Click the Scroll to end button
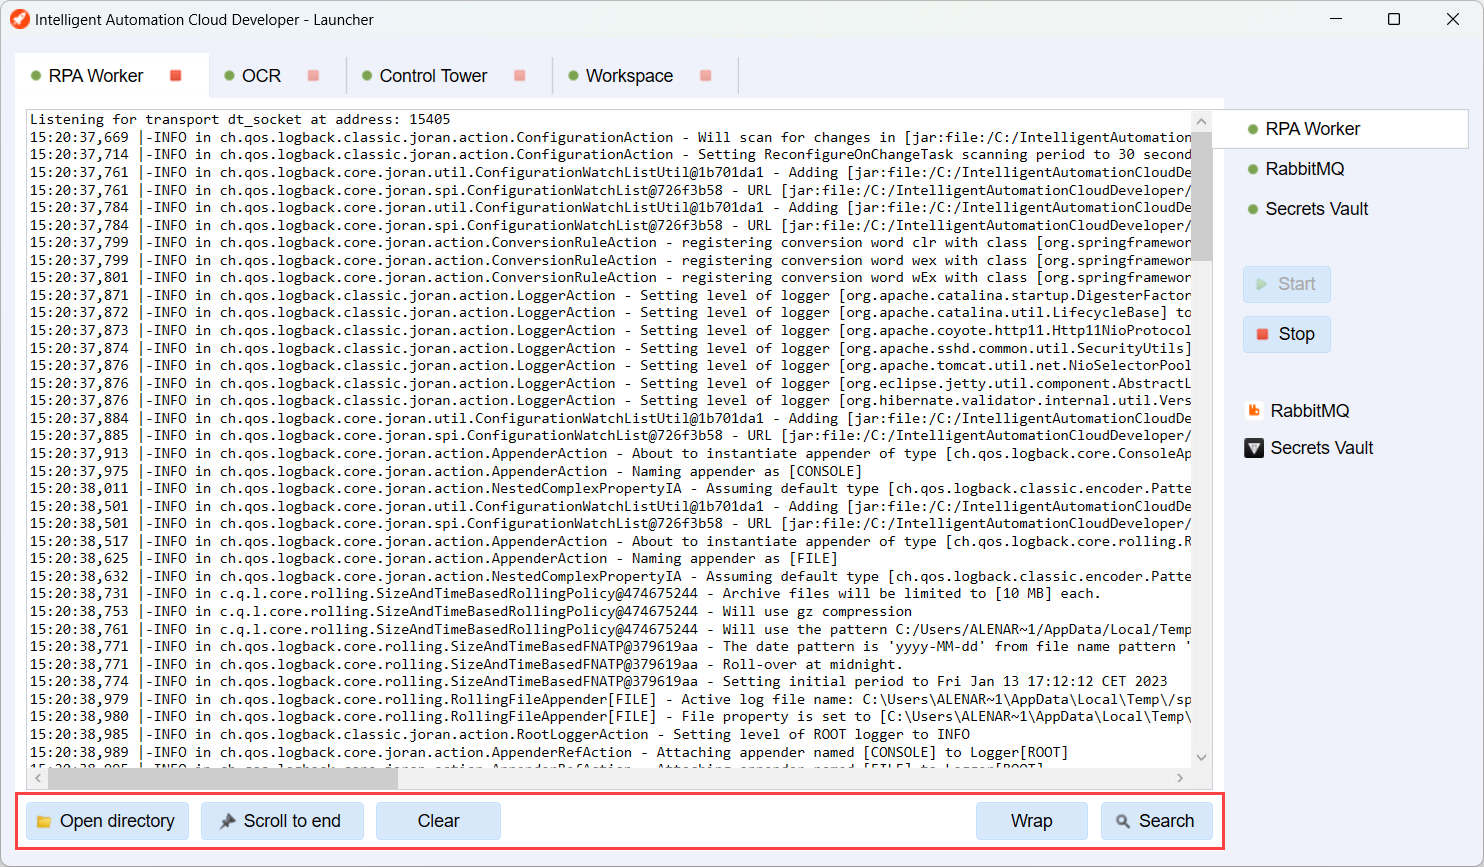This screenshot has height=867, width=1484. pyautogui.click(x=282, y=821)
